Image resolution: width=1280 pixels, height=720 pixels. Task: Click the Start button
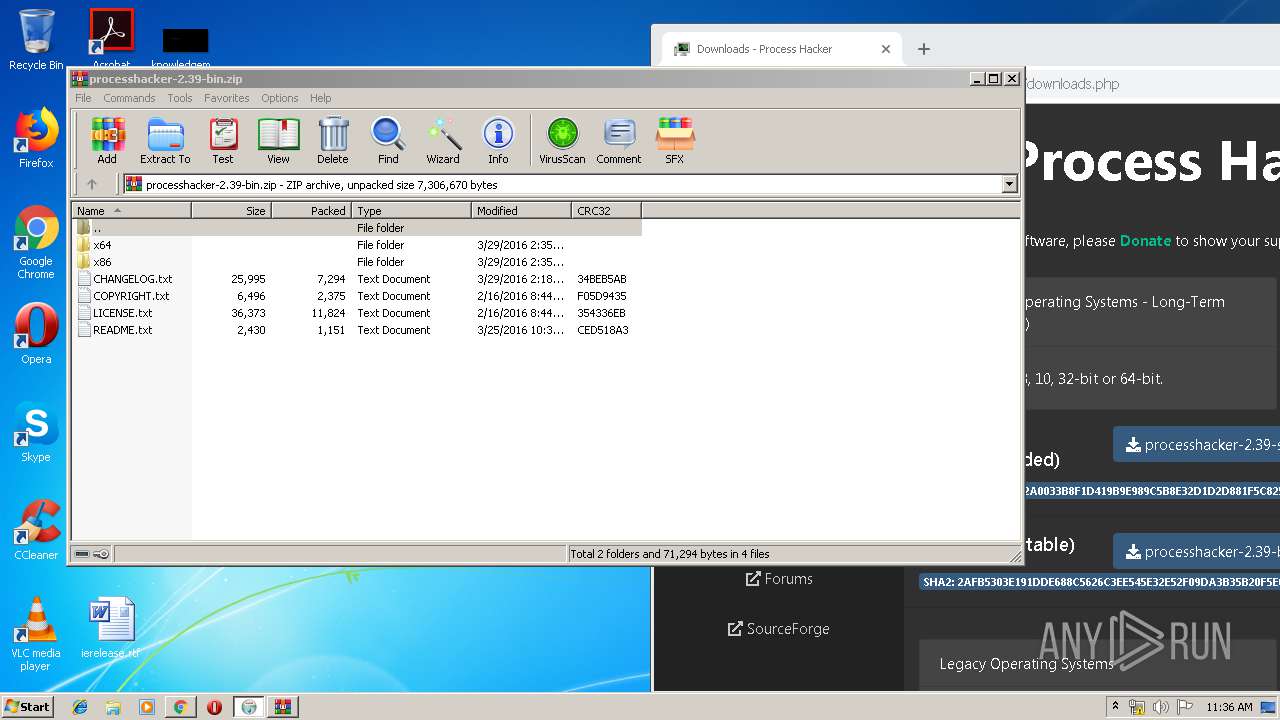(28, 707)
